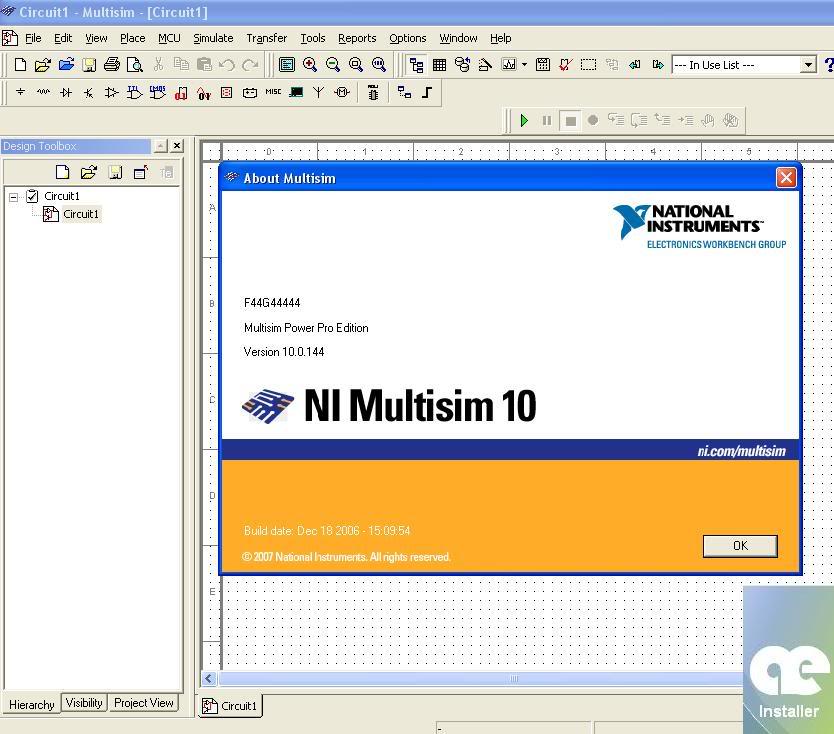Open the Spreadsheet View icon
The image size is (834, 734).
point(439,65)
